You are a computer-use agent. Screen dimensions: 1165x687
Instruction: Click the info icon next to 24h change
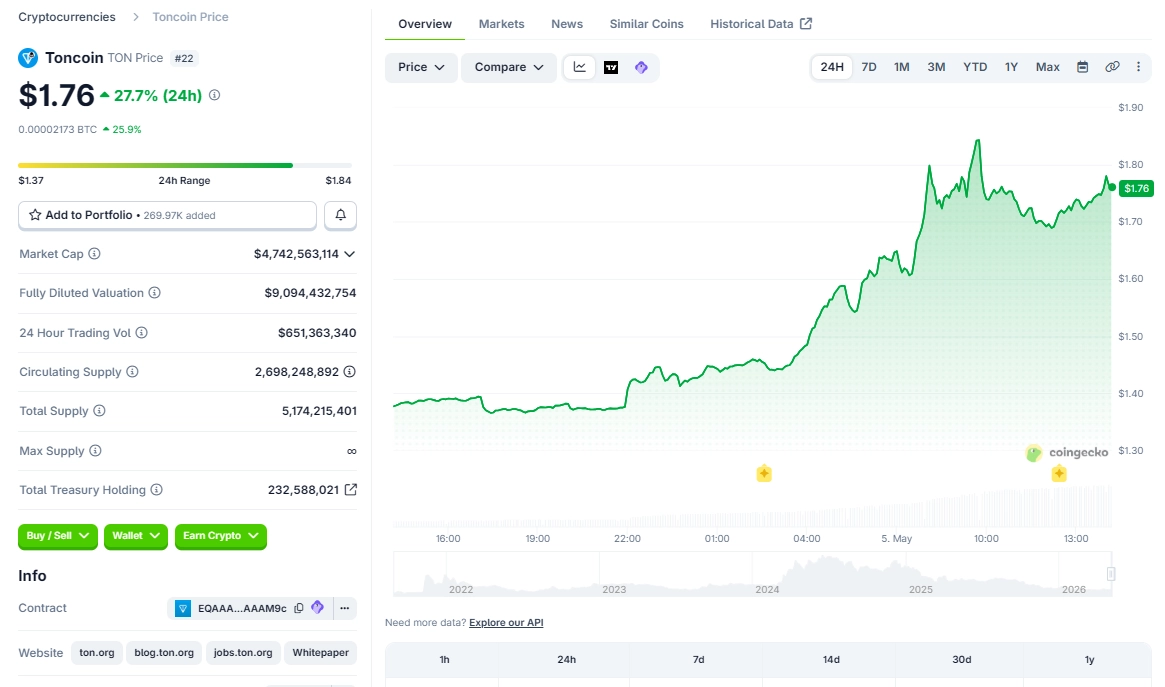(215, 95)
